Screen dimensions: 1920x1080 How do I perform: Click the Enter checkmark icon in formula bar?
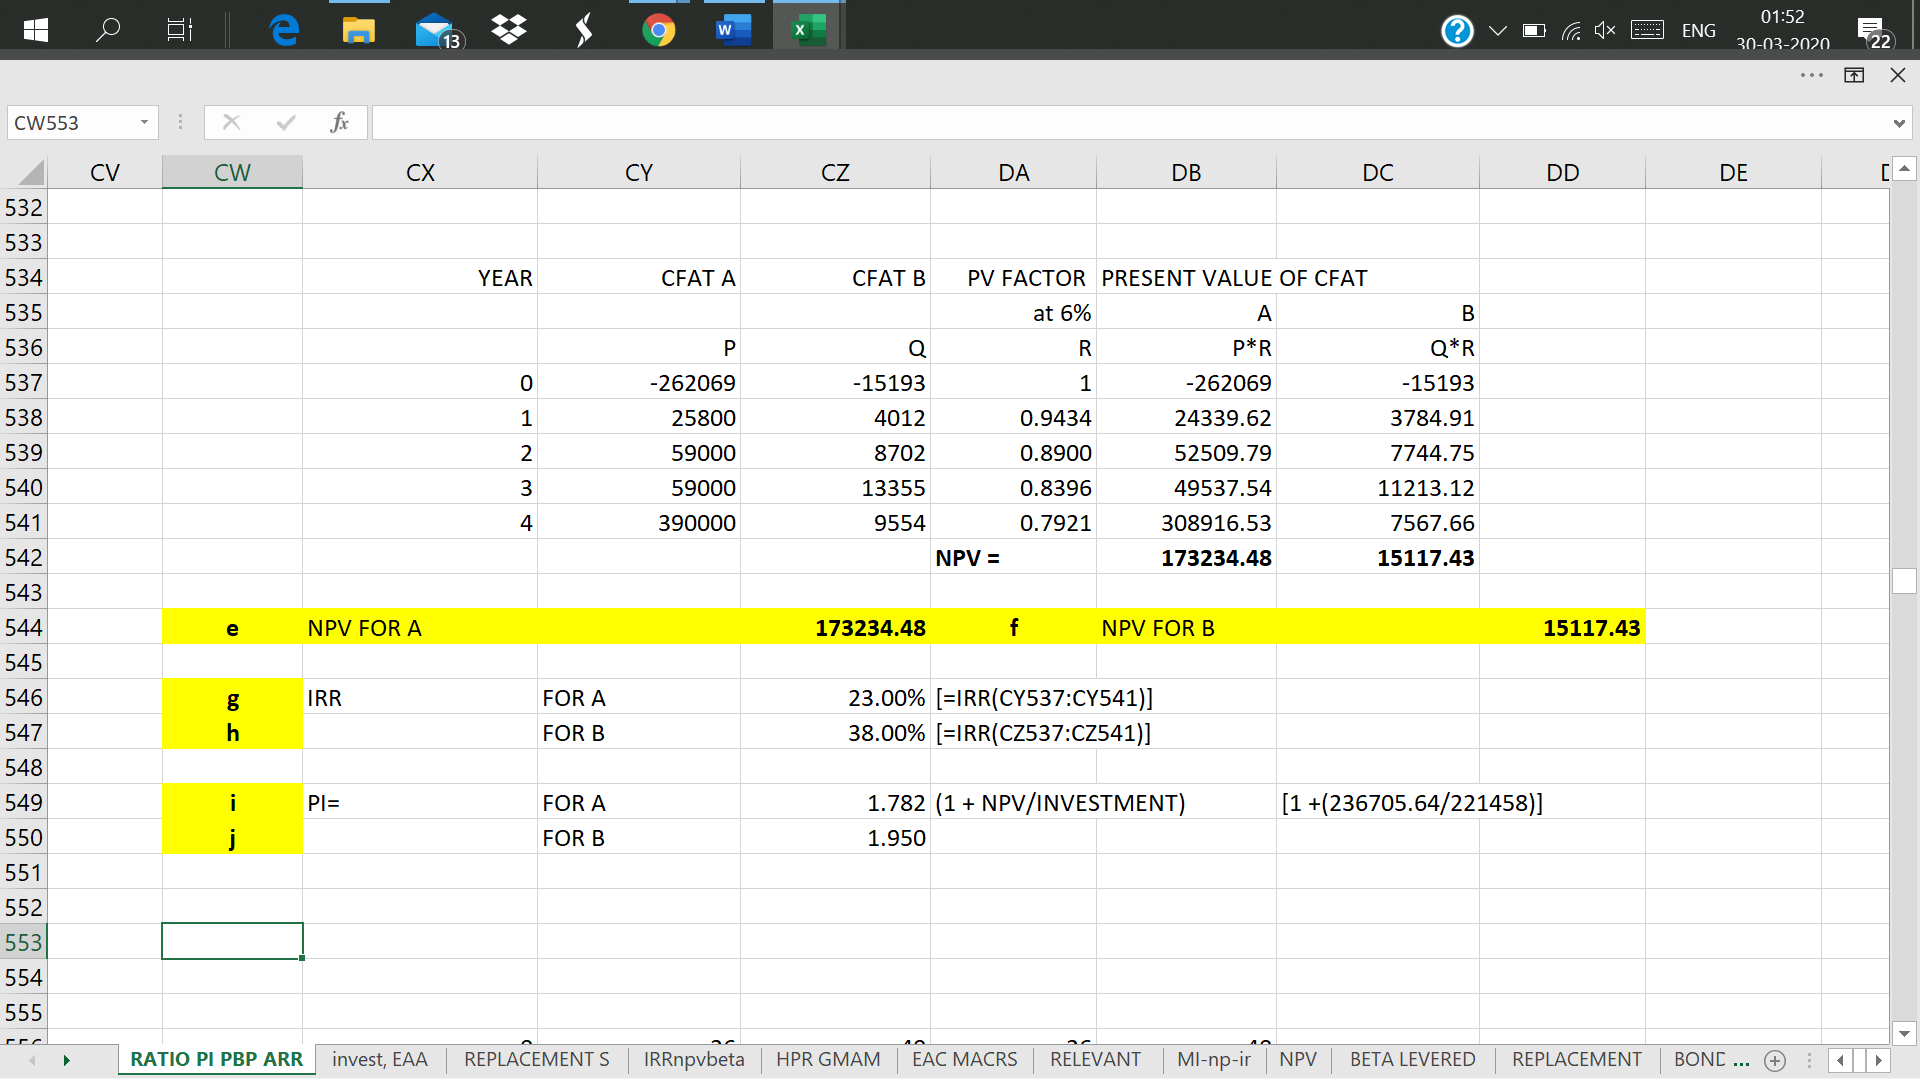286,122
